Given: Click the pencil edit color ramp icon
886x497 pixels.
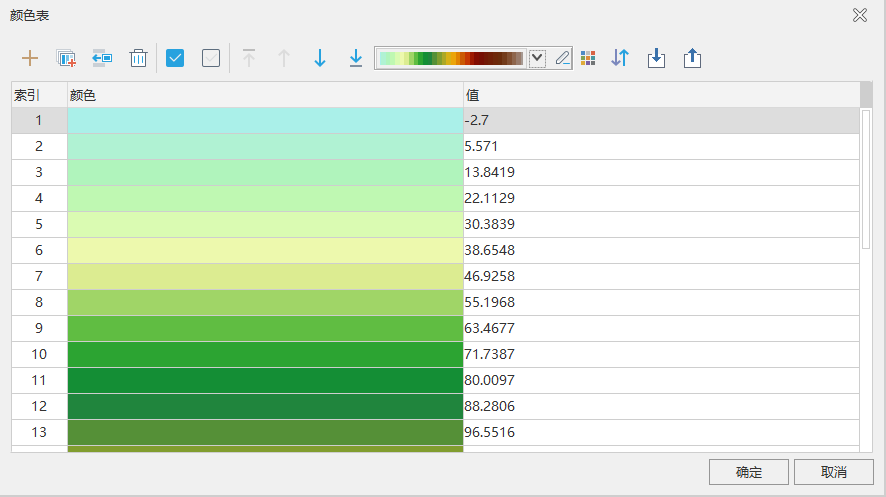Looking at the screenshot, I should click(x=562, y=58).
